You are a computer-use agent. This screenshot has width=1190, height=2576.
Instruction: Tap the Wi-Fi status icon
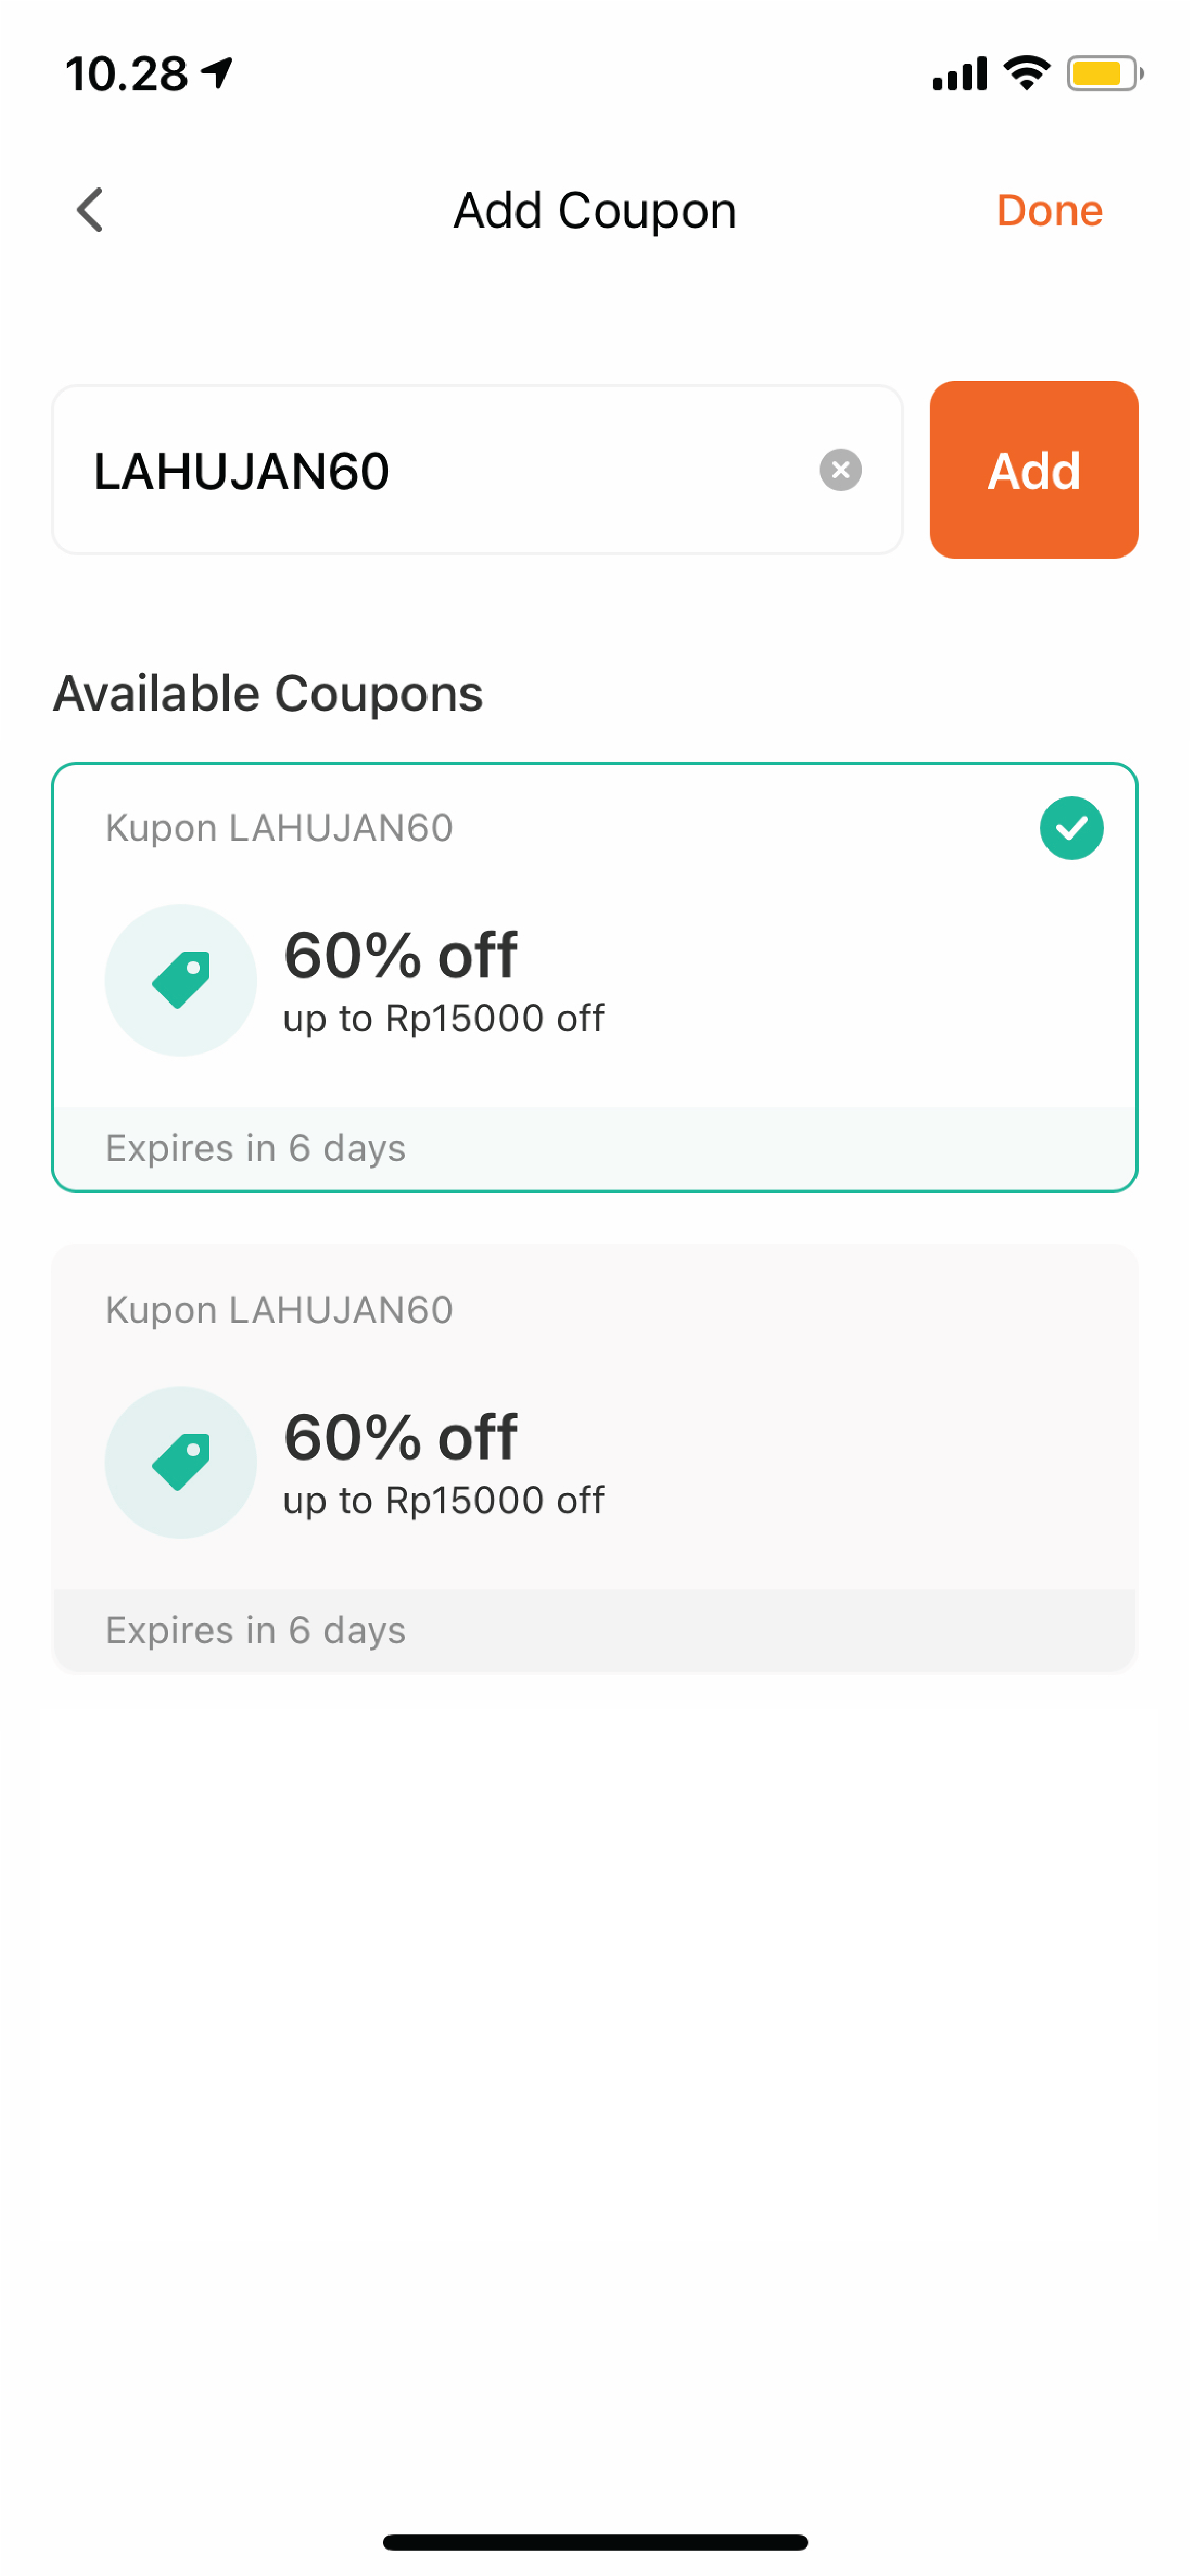[1027, 73]
